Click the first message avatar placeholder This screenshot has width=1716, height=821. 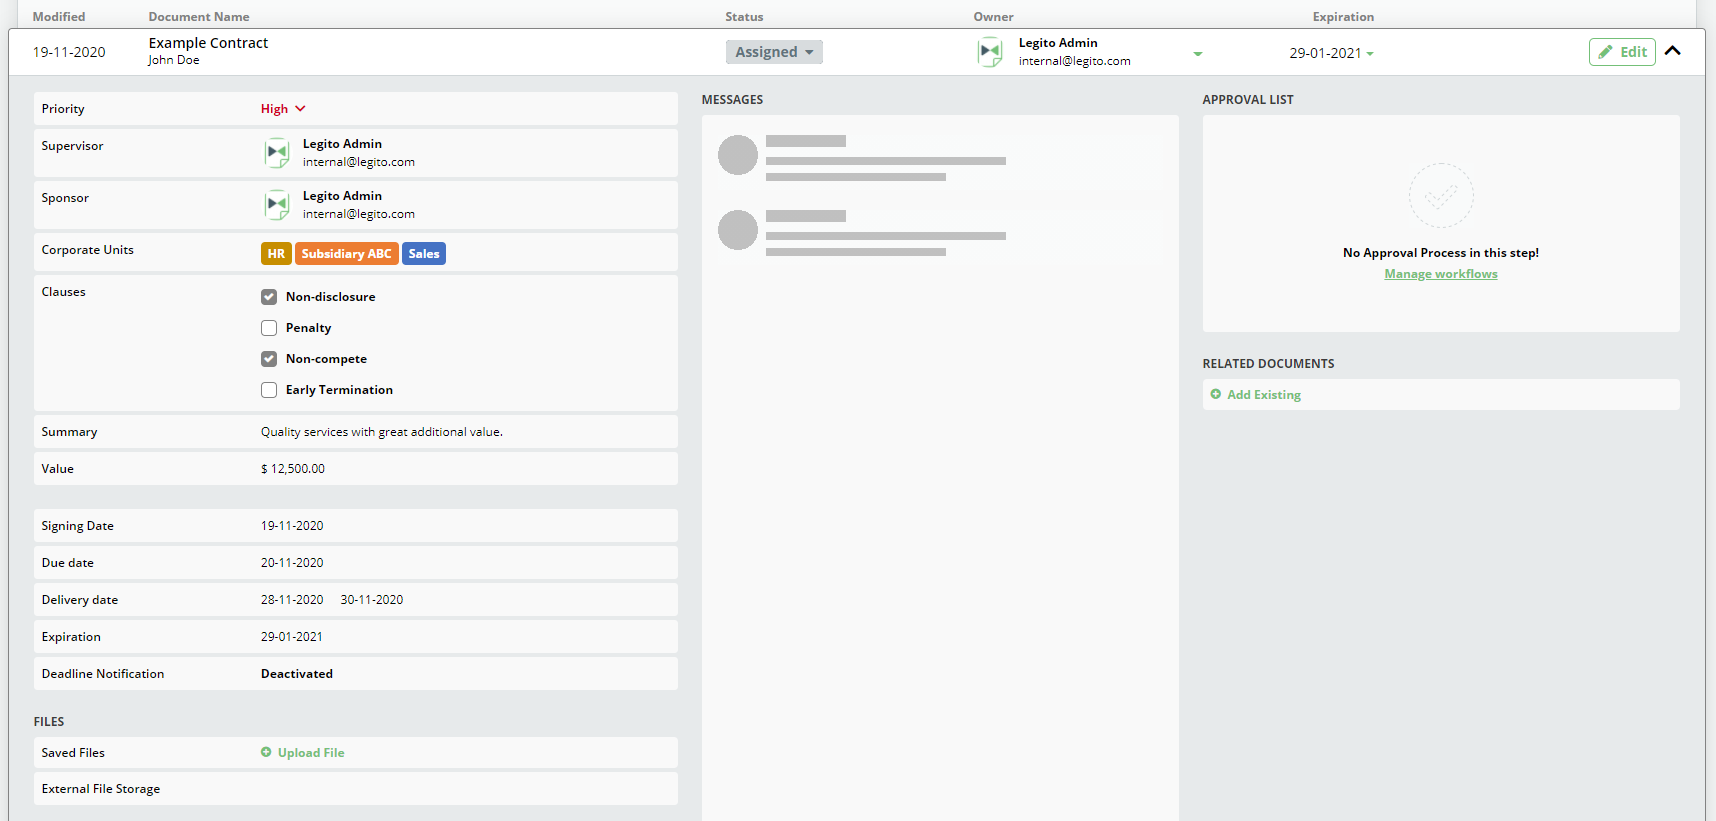click(x=738, y=155)
